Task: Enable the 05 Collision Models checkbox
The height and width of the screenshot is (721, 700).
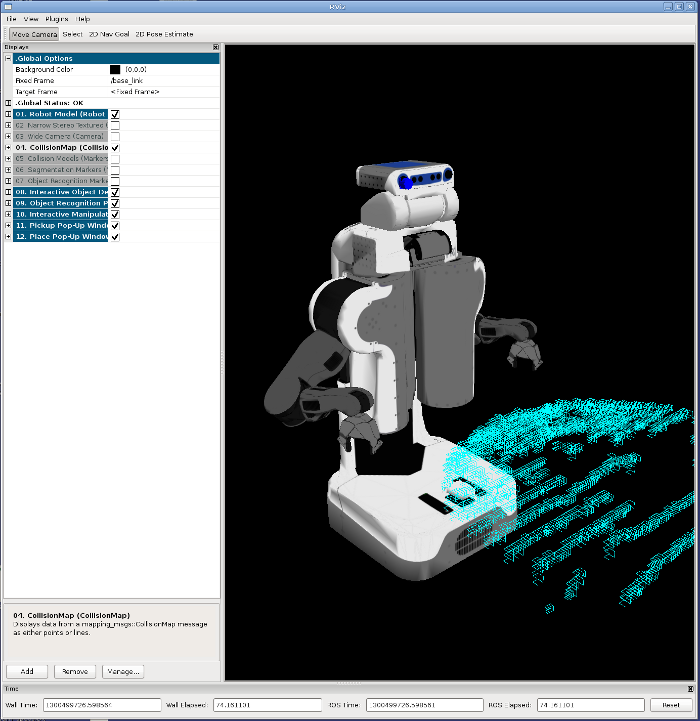Action: pyautogui.click(x=115, y=158)
